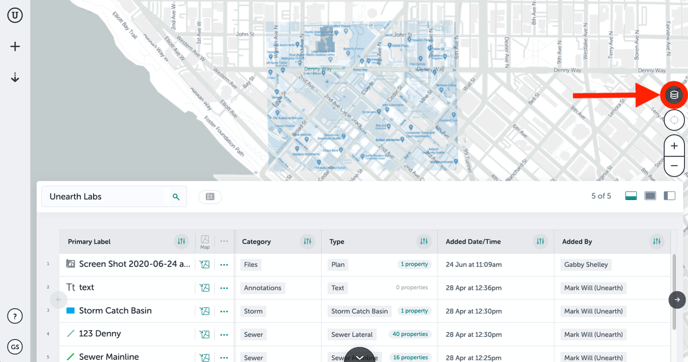Open Category column filter options
The height and width of the screenshot is (362, 688).
[x=307, y=241]
